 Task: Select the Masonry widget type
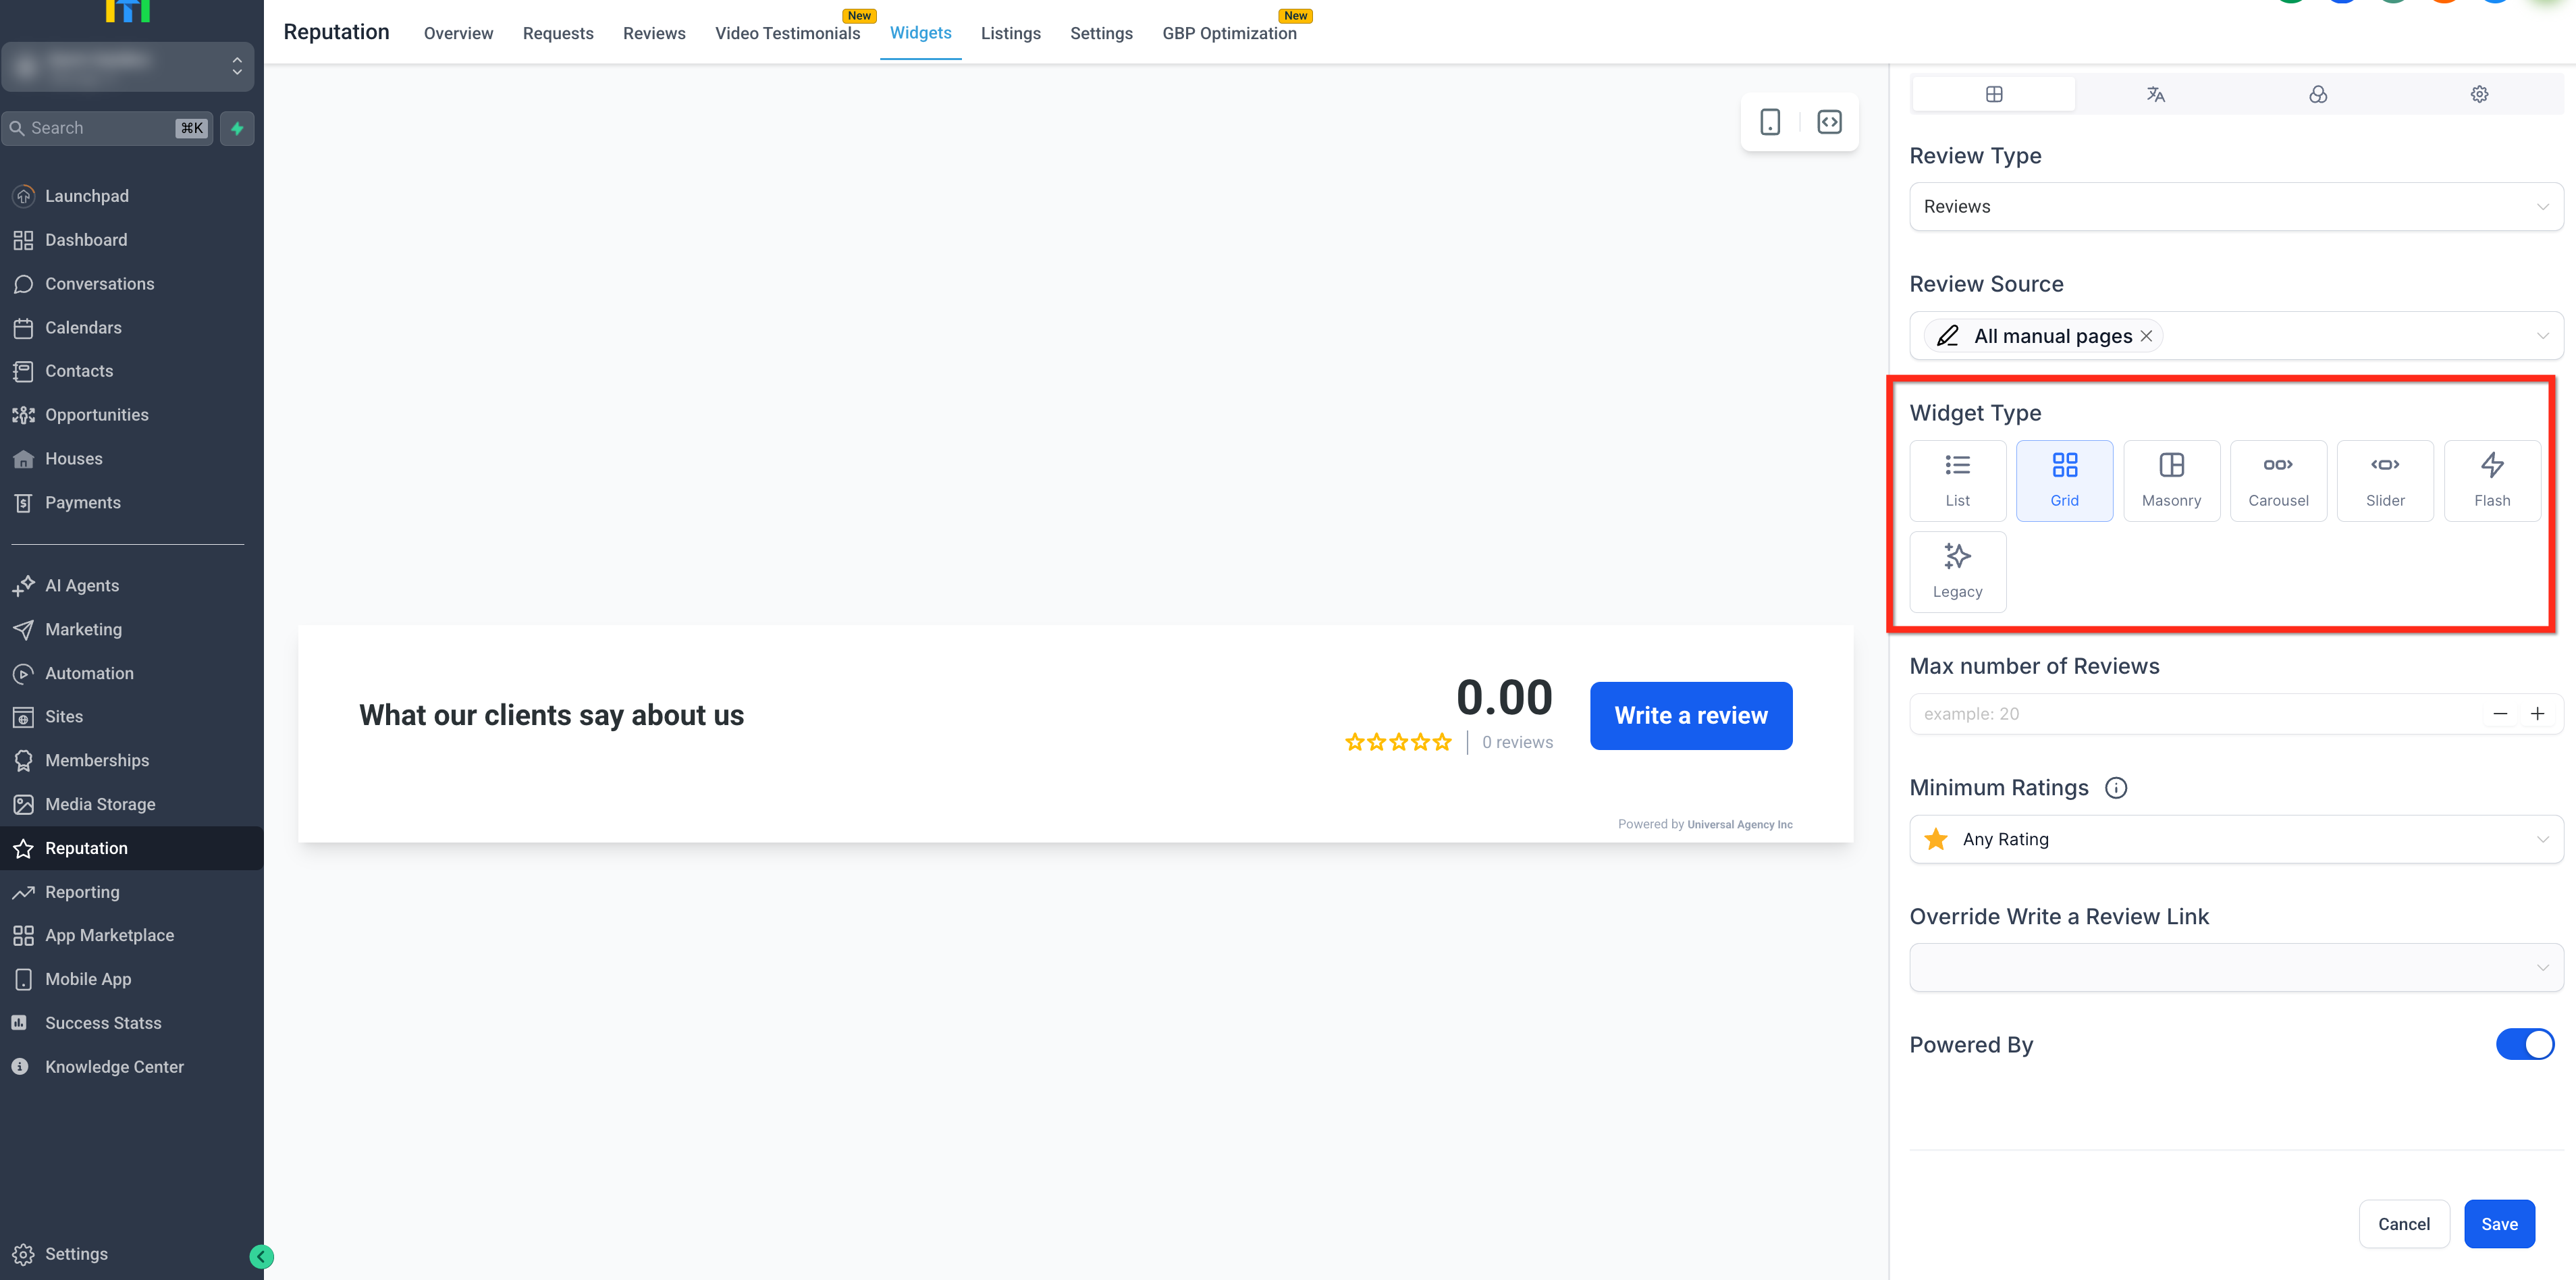point(2171,480)
